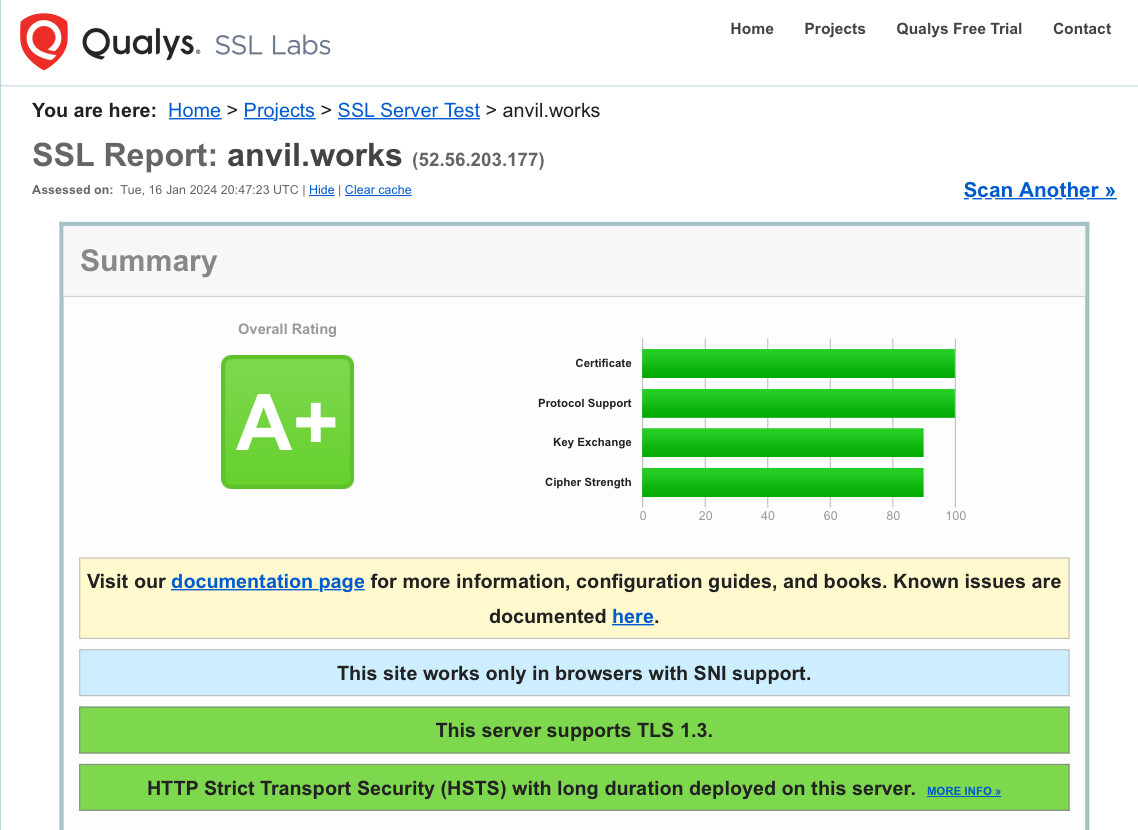
Task: Click the Hide link beside assessment date
Action: pos(322,190)
